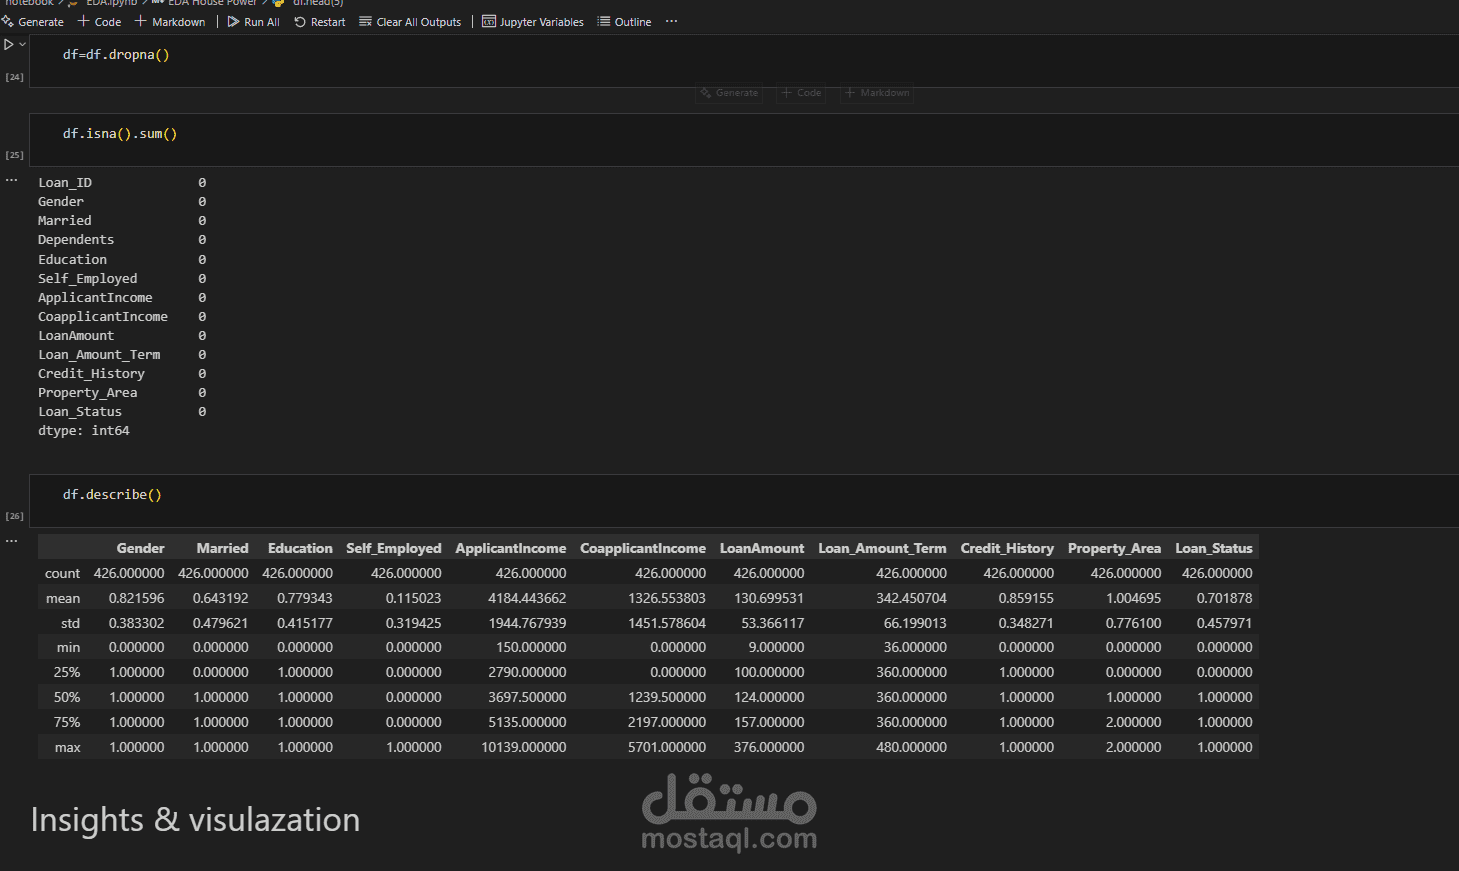The height and width of the screenshot is (871, 1459).
Task: Click execution count [25]
Action: 14,155
